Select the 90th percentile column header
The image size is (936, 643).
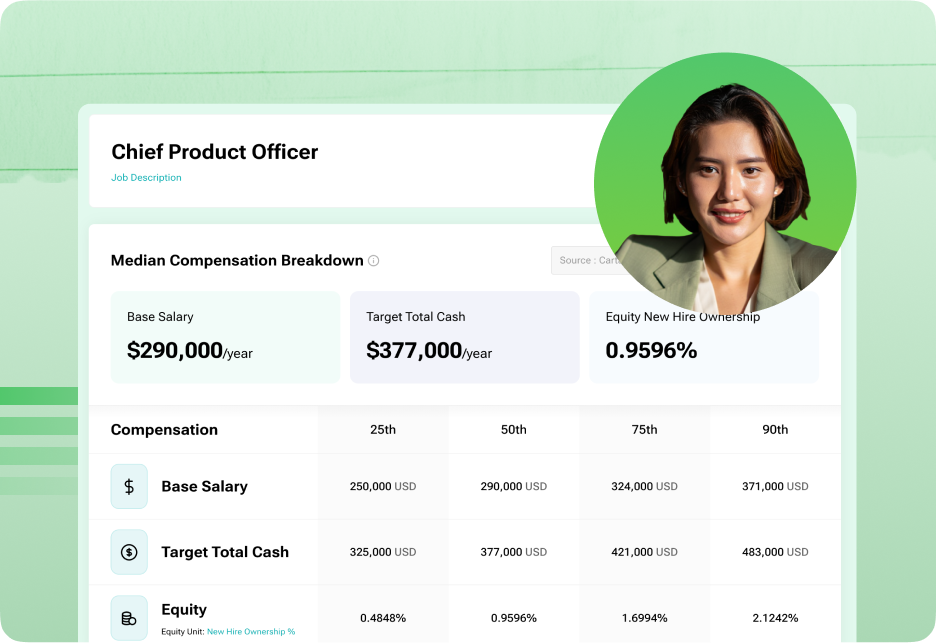[x=775, y=430]
